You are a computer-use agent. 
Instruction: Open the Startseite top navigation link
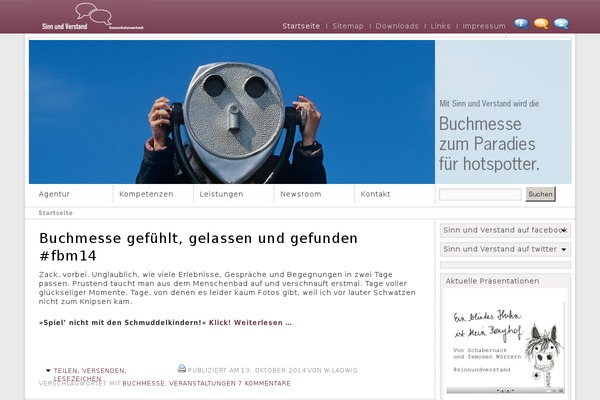click(301, 26)
